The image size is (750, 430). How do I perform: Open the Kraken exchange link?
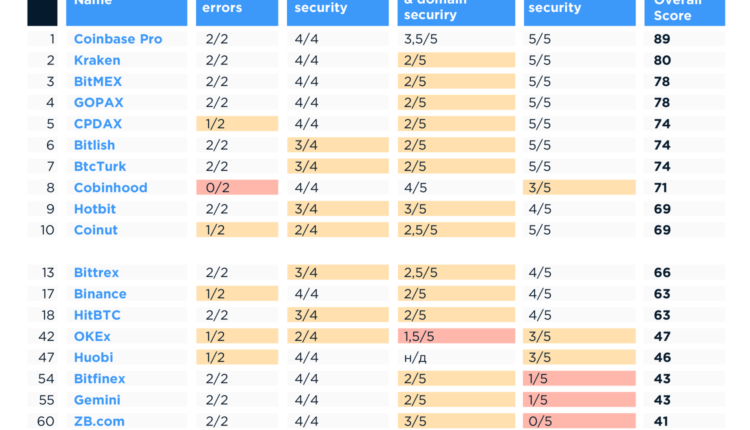point(96,60)
